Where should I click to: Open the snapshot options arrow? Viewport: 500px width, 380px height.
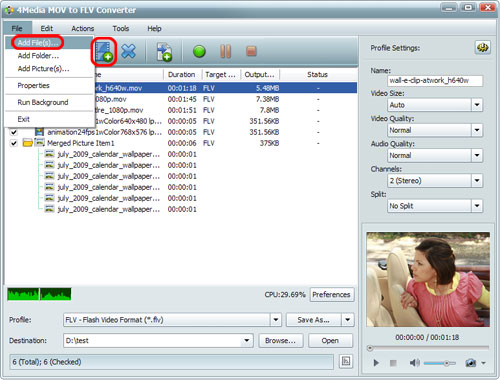[484, 363]
